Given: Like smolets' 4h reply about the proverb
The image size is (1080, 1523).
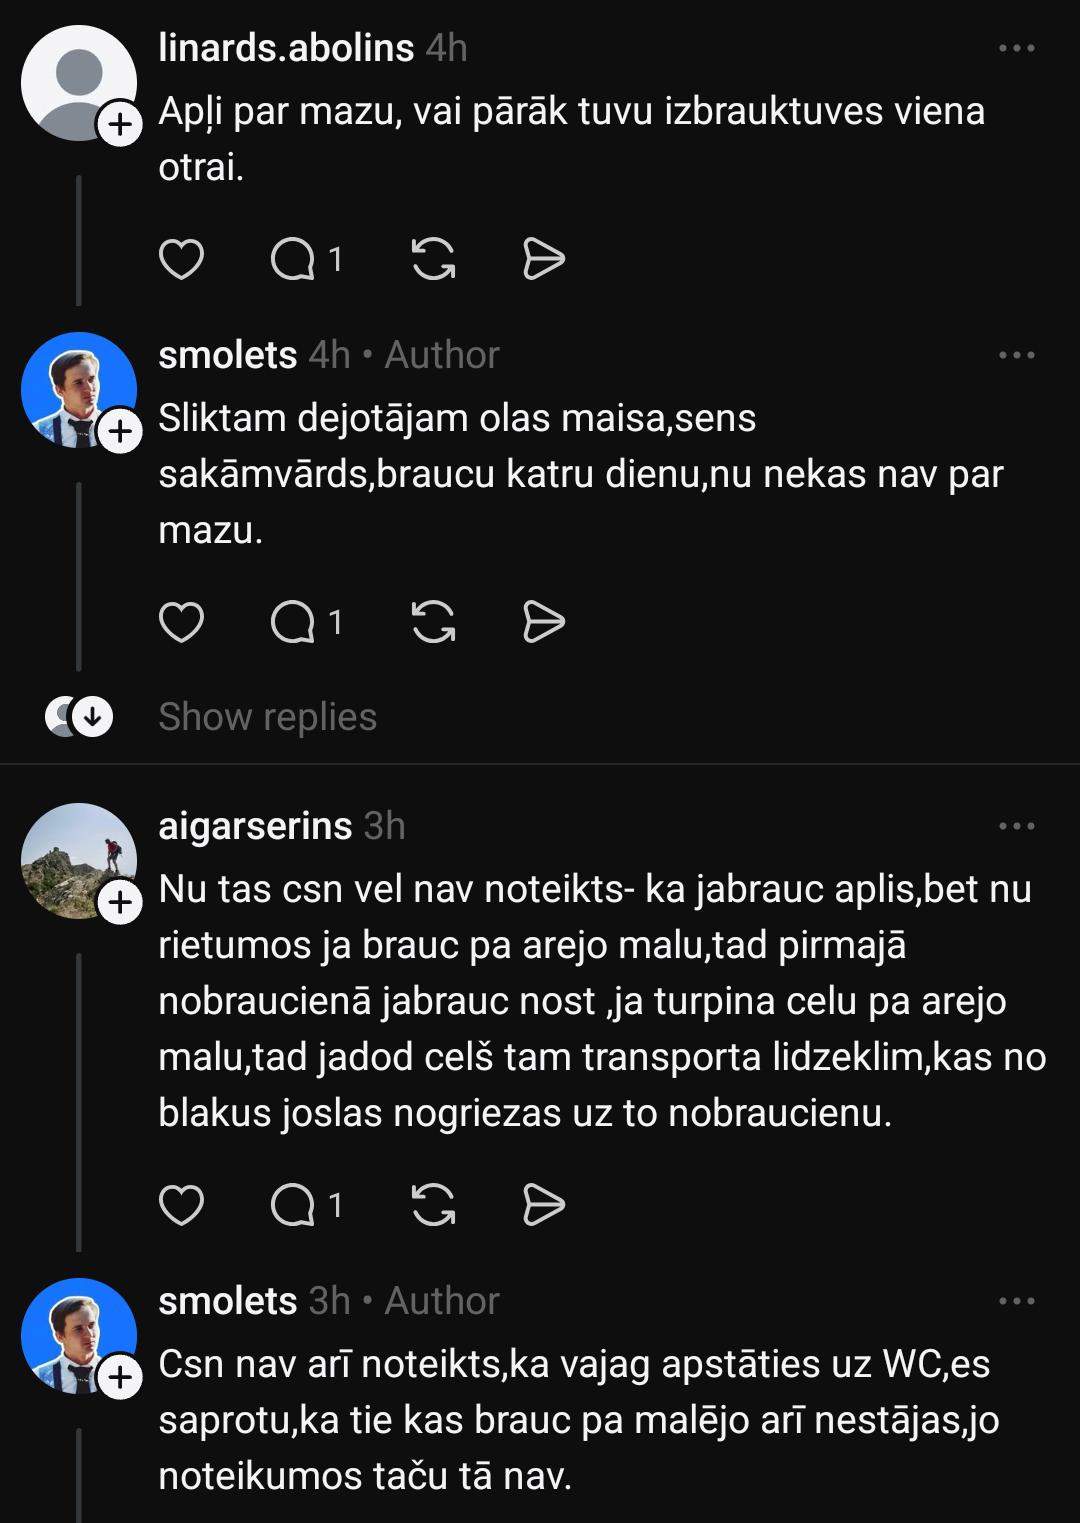Looking at the screenshot, I should [181, 623].
